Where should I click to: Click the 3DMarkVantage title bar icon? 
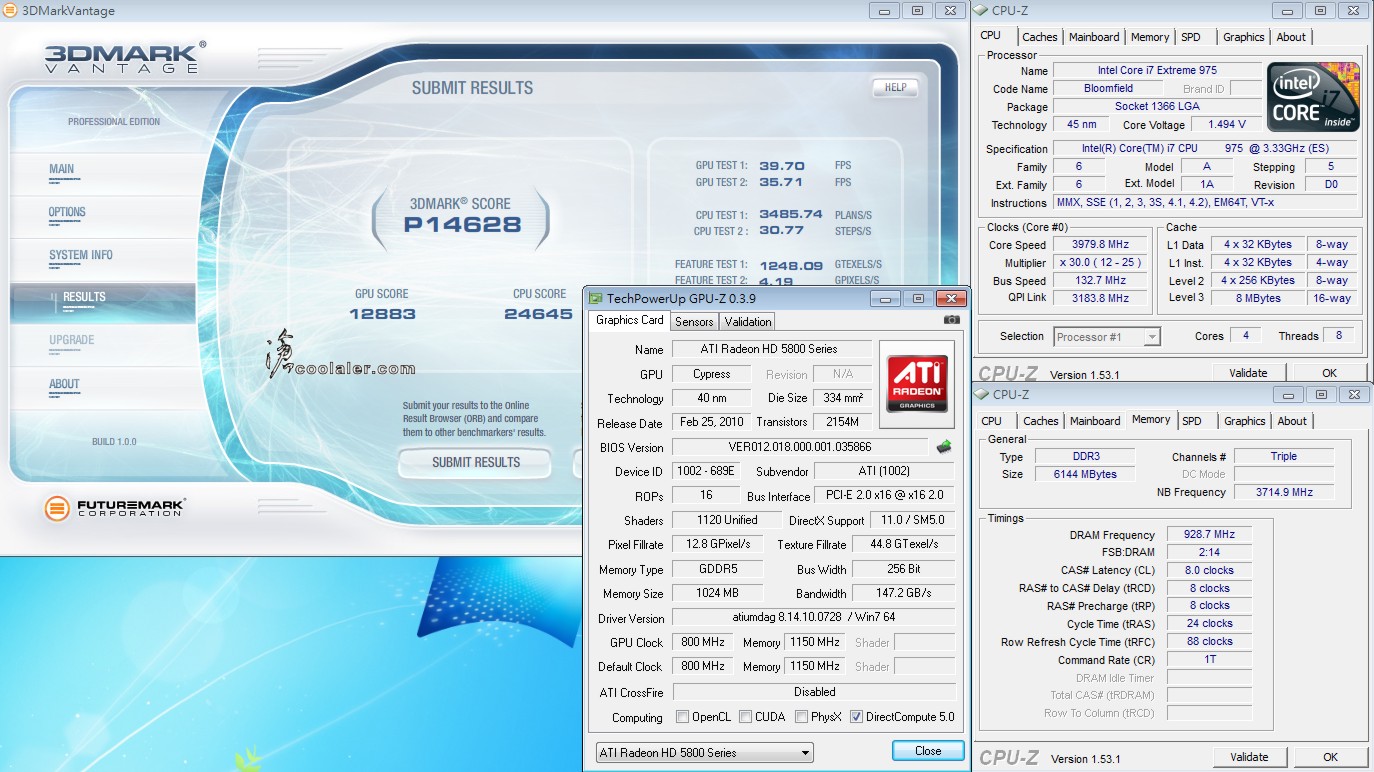click(x=11, y=11)
